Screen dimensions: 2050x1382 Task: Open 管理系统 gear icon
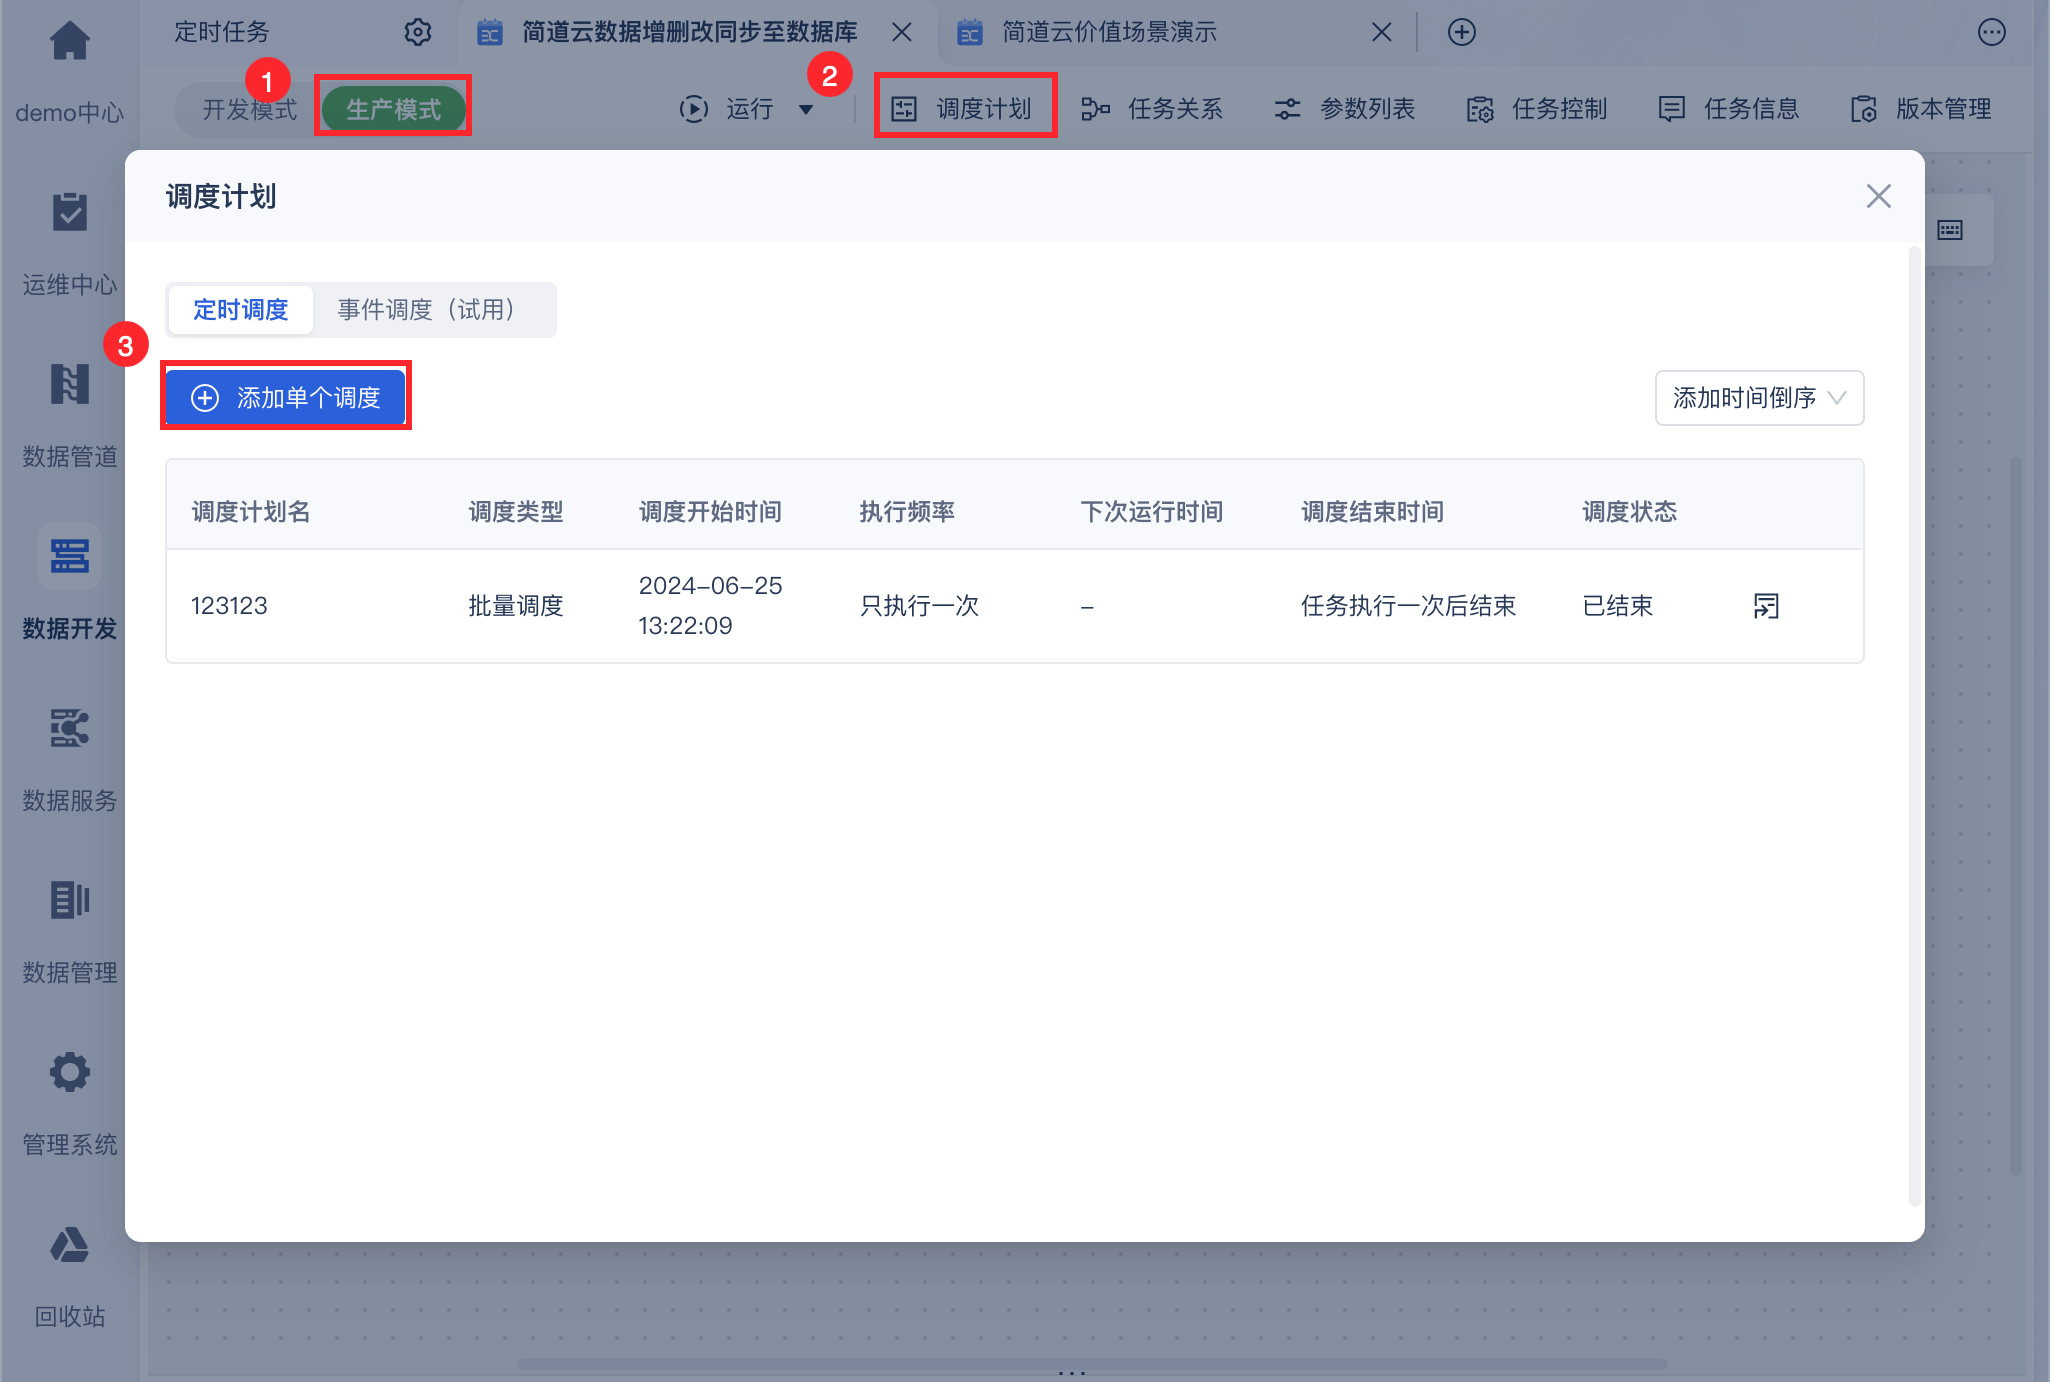pos(69,1072)
